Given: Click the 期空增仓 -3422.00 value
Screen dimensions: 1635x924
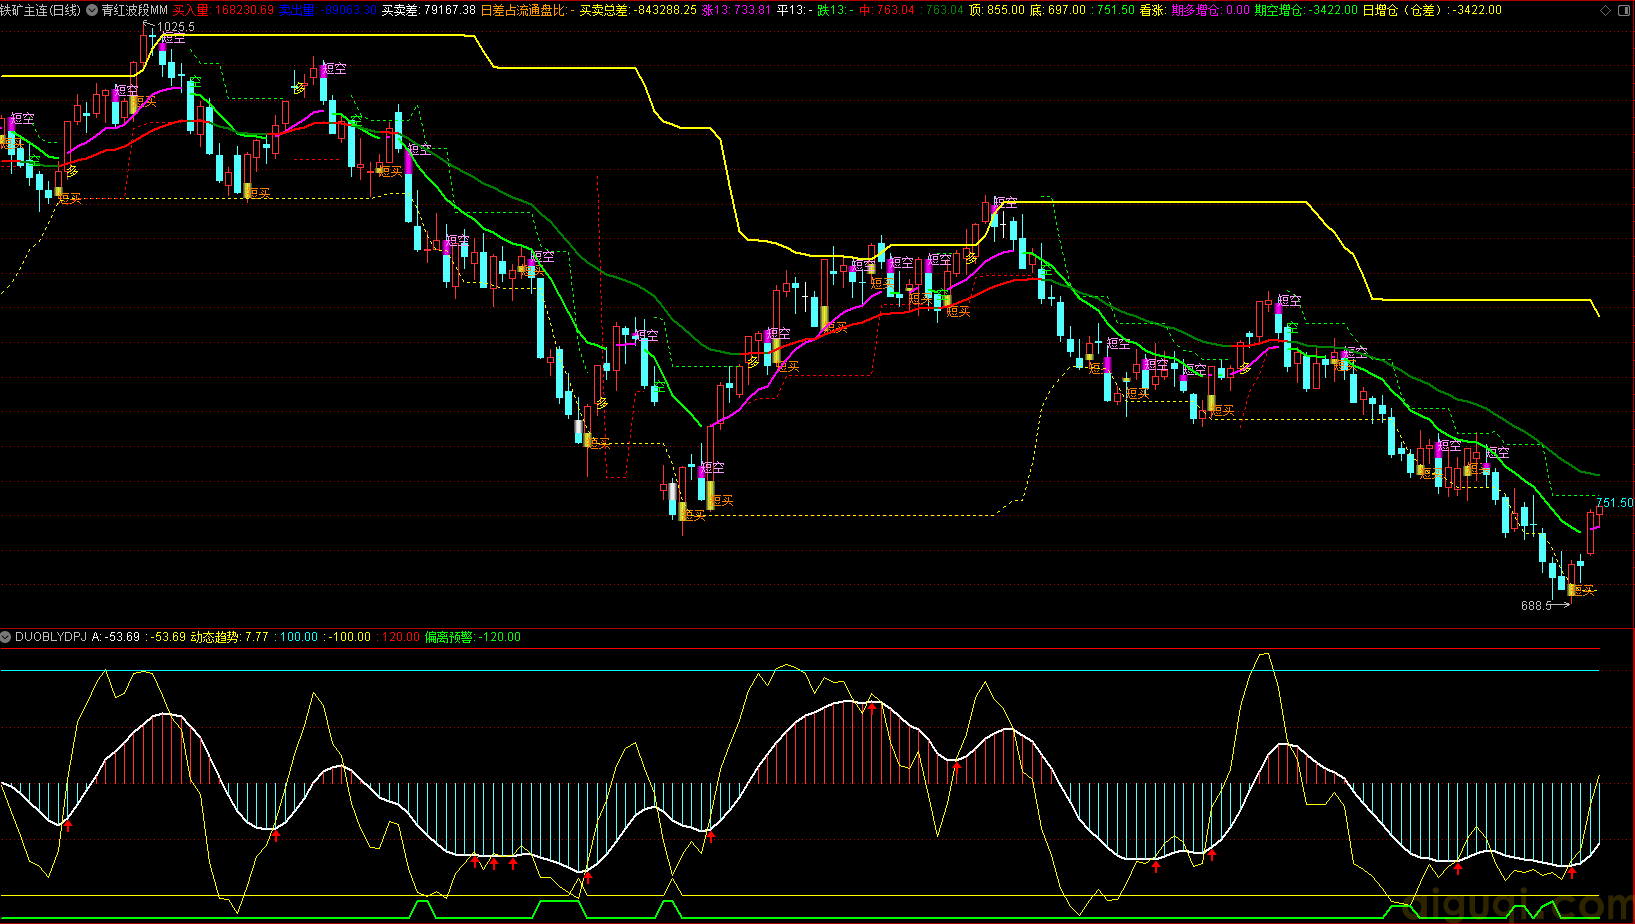Looking at the screenshot, I should click(x=1306, y=10).
